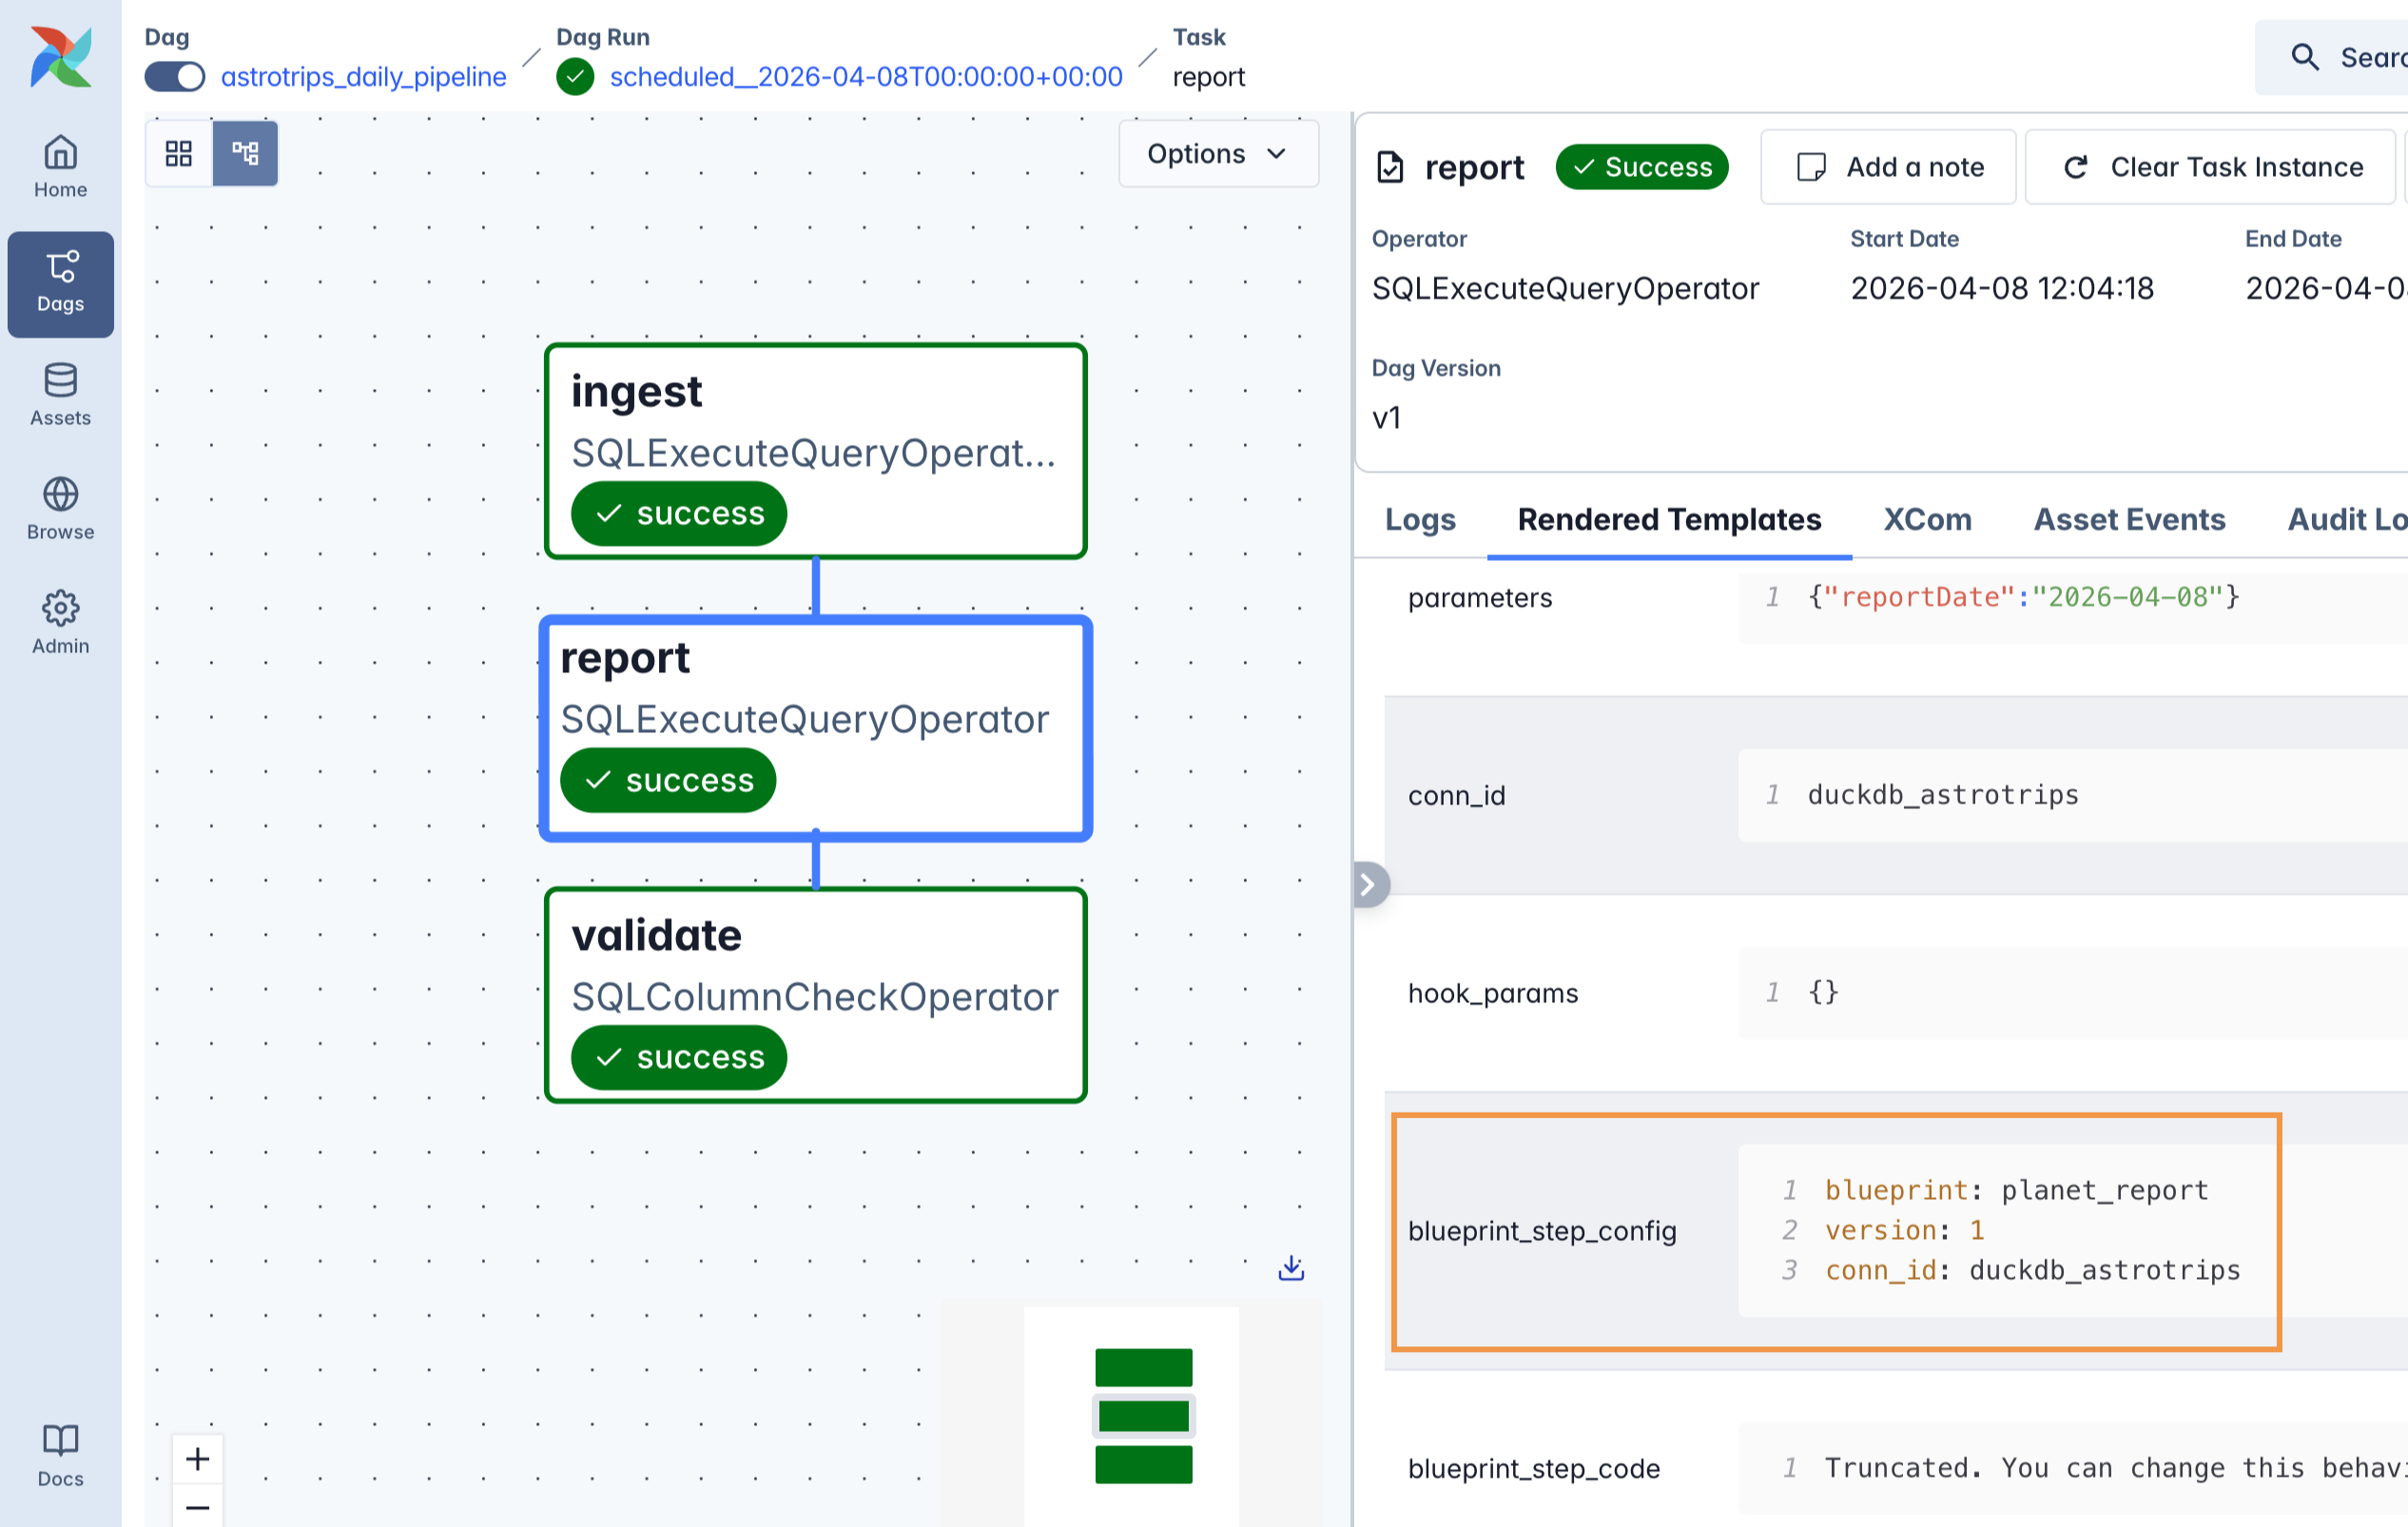Open the Asset Events tab
2408x1527 pixels.
tap(2128, 520)
